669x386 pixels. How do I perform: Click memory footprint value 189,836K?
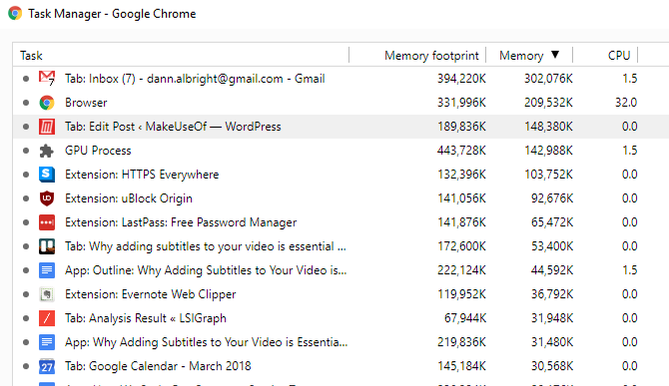click(461, 126)
